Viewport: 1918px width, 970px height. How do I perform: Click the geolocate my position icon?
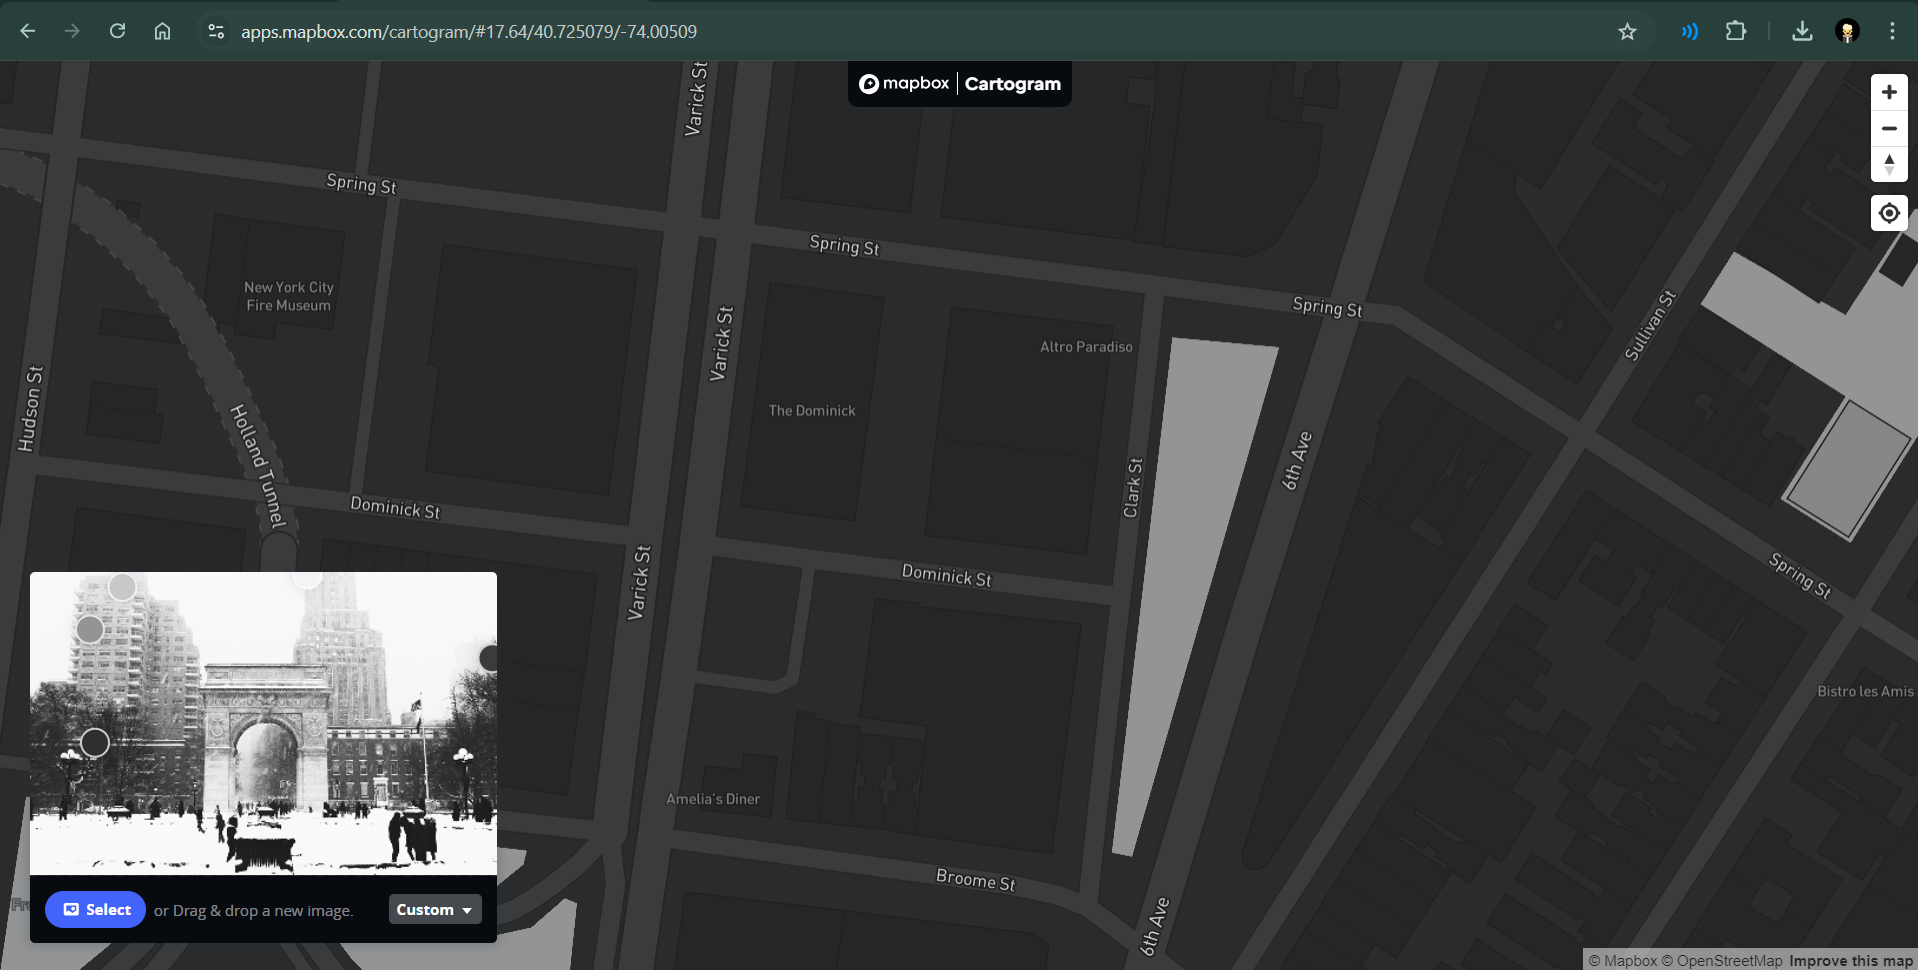point(1889,212)
